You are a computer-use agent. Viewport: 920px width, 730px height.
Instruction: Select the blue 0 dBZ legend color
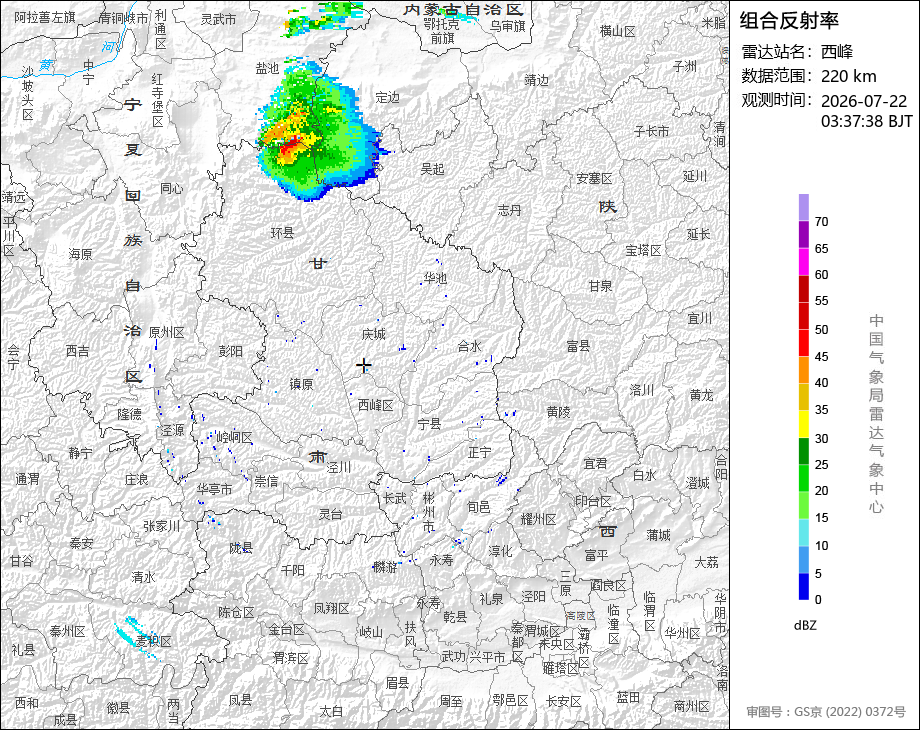pos(804,586)
